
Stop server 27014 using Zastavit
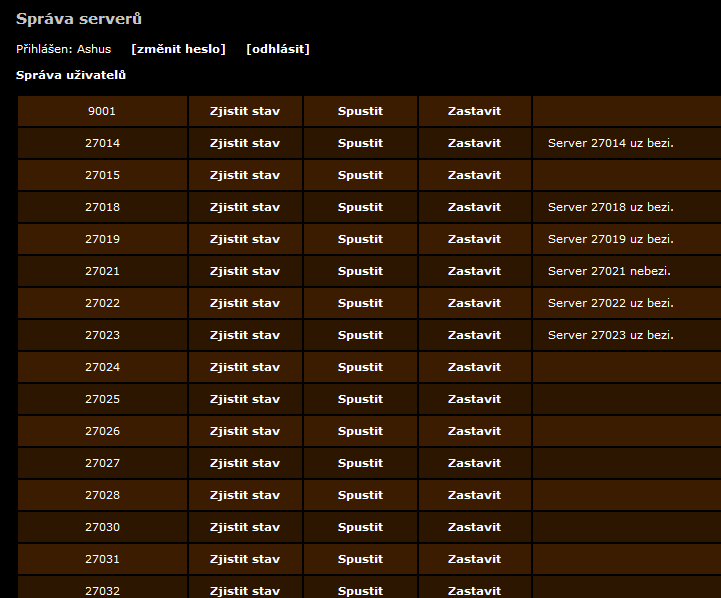tap(474, 143)
